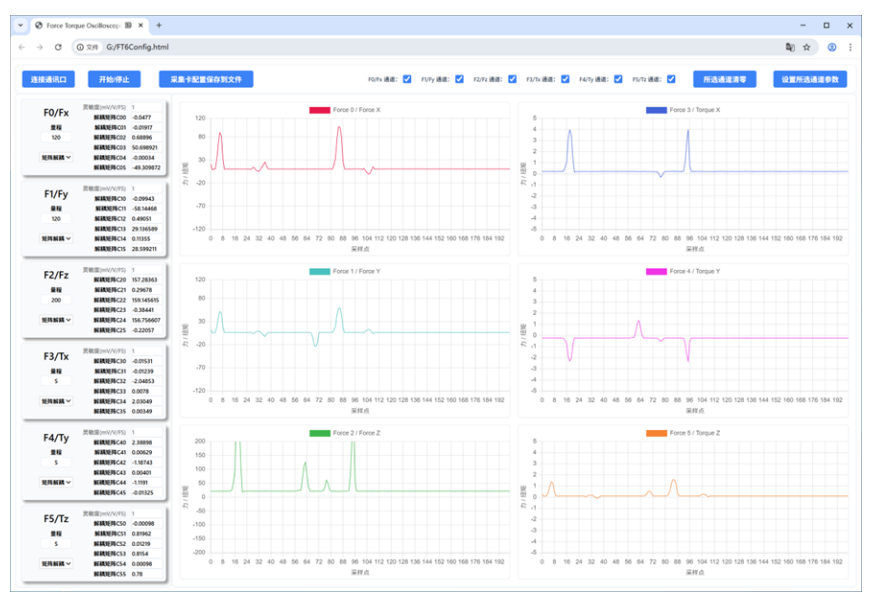The height and width of the screenshot is (603, 873).
Task: Click the blue Force 3 / Torque X legend swatch
Action: 656,110
